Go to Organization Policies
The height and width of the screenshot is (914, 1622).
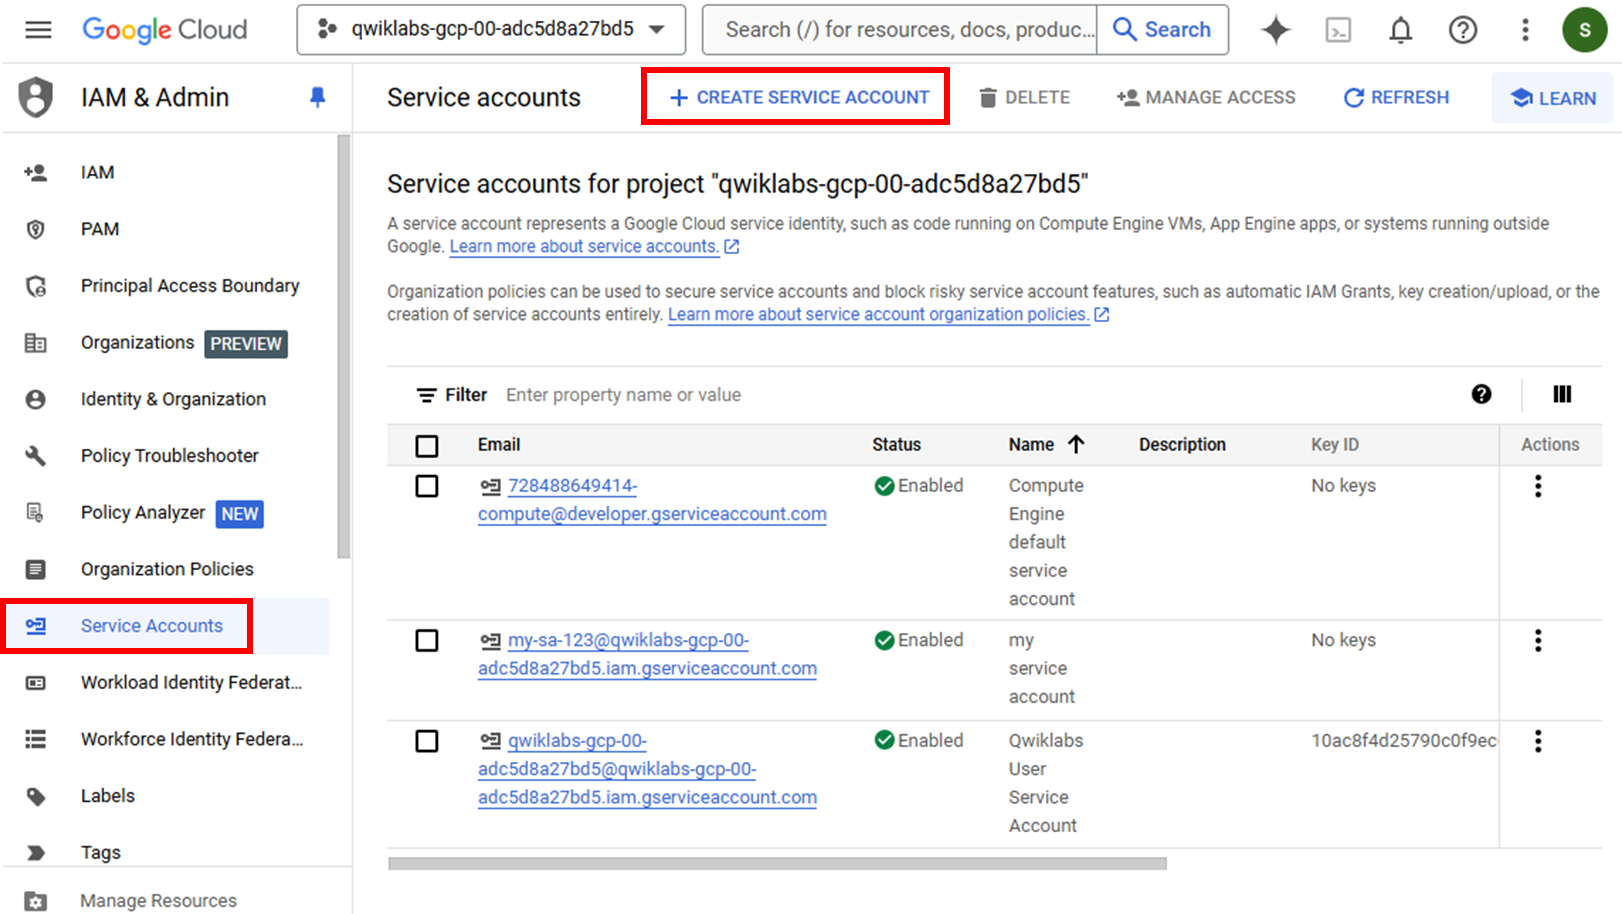165,569
